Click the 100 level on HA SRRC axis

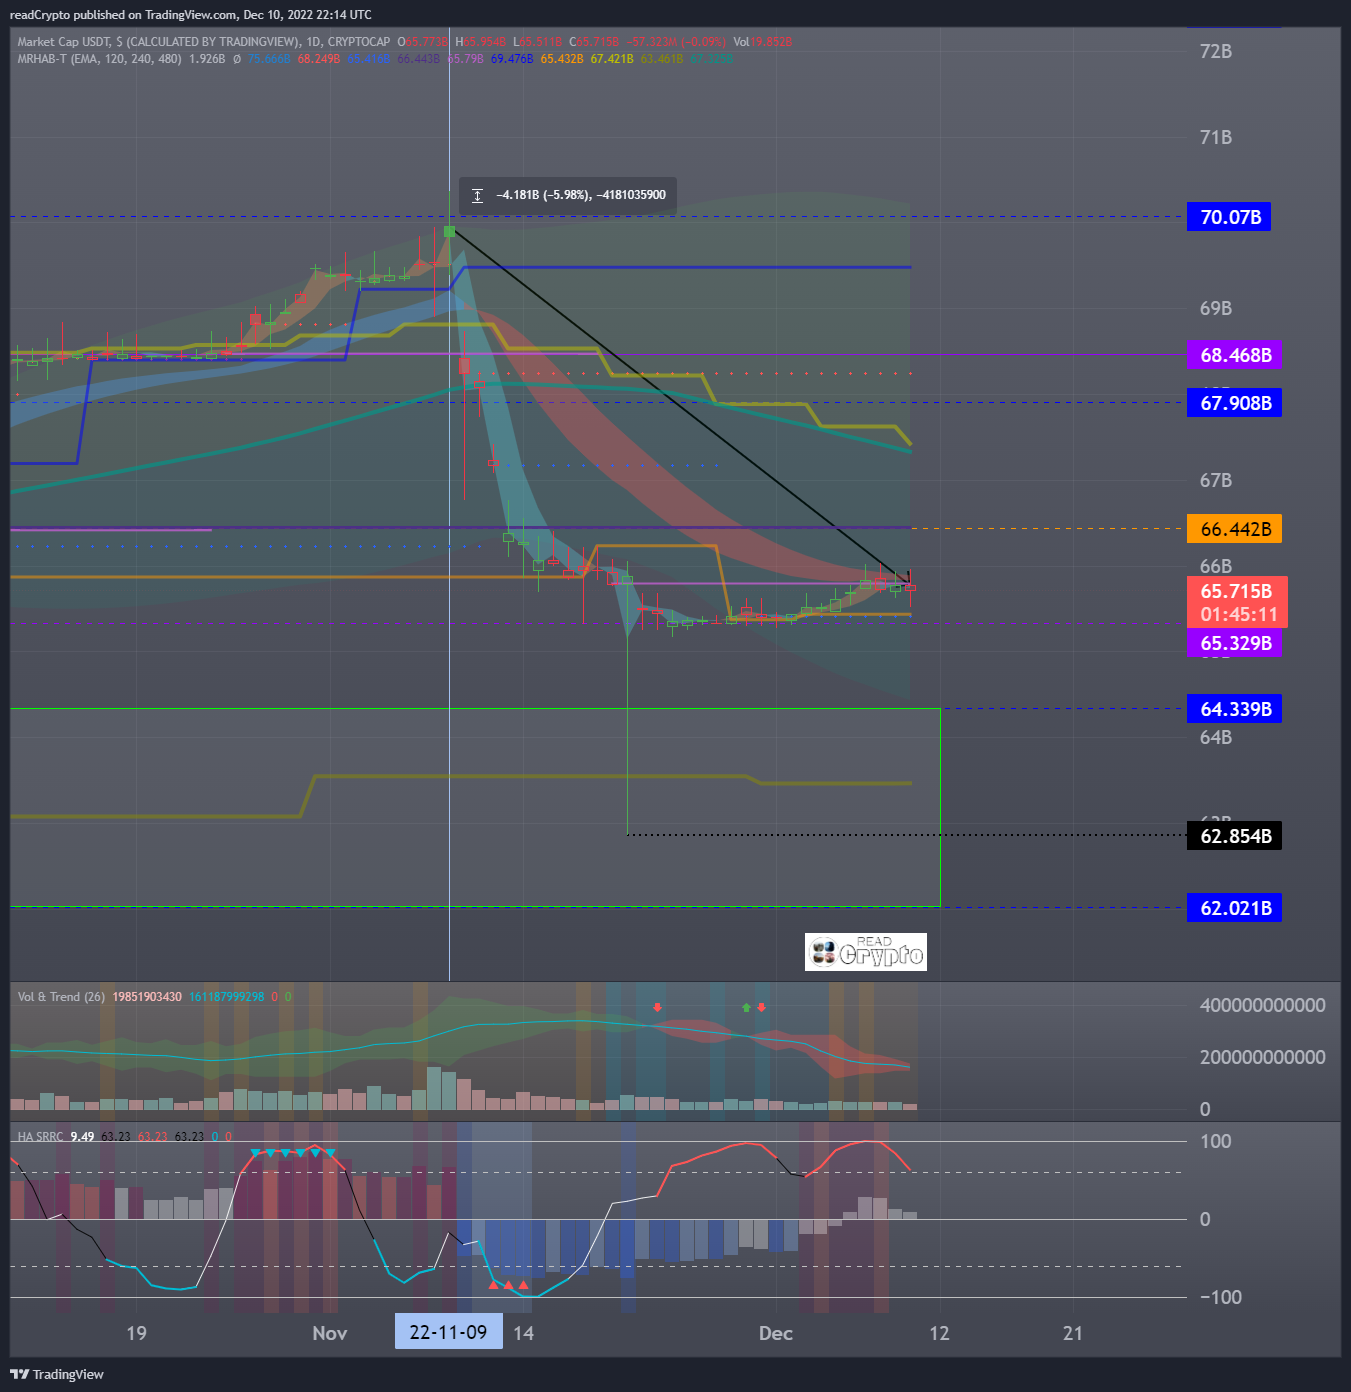click(x=1216, y=1141)
